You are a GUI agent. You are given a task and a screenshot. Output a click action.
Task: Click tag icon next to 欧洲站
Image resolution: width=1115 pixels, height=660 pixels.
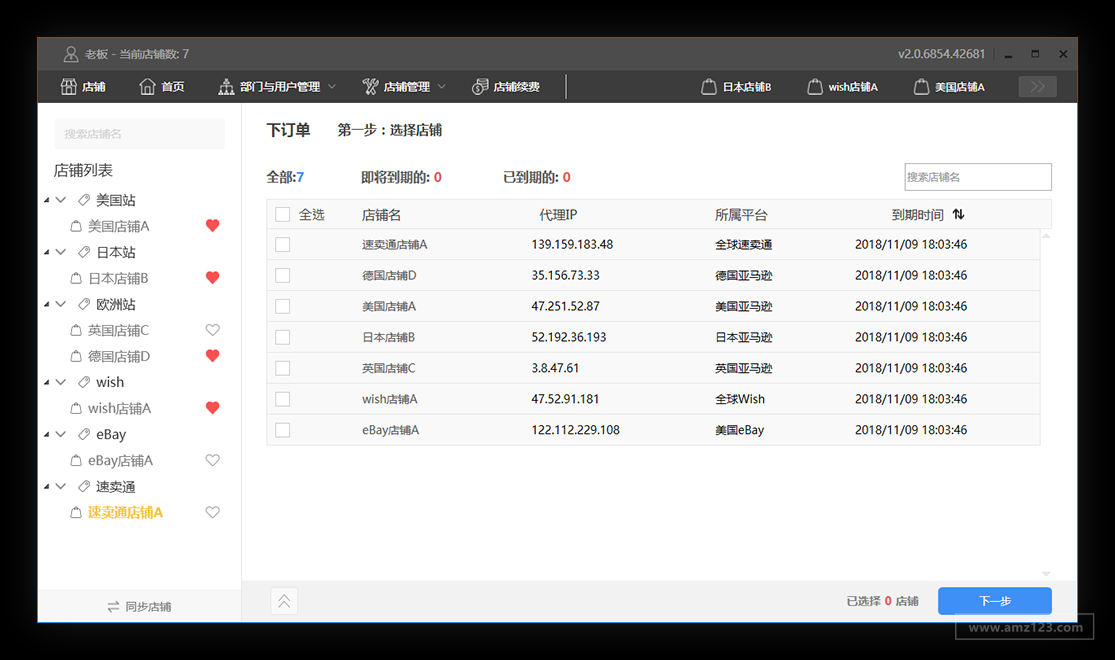(84, 304)
